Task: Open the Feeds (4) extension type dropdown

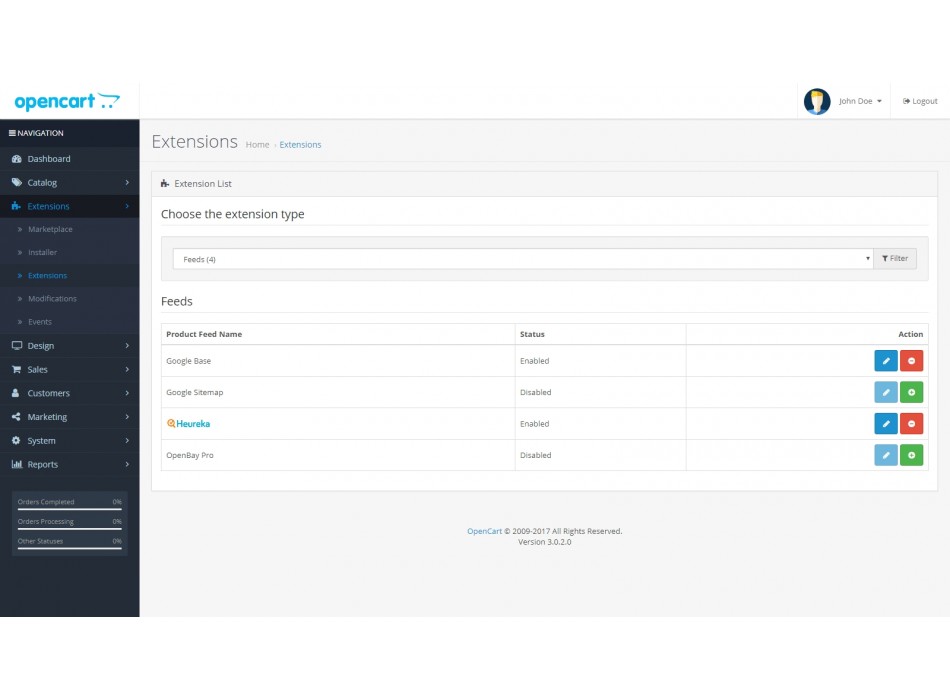Action: 523,259
